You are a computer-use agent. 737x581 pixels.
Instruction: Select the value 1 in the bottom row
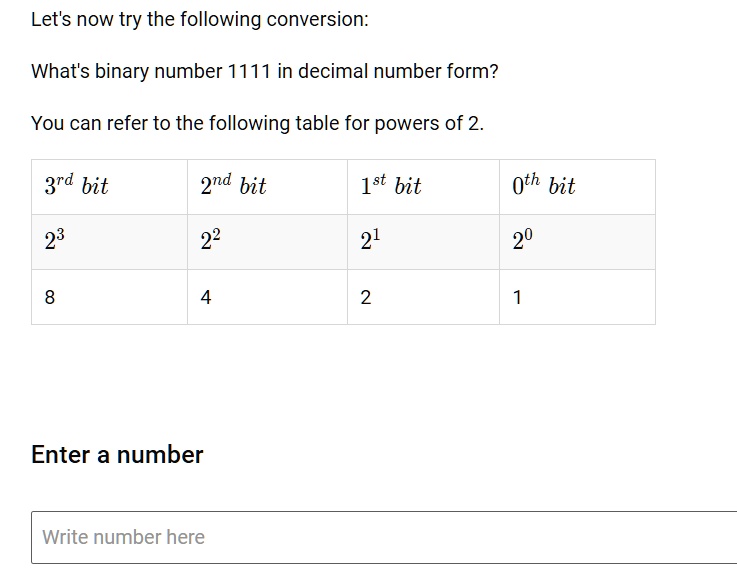517,297
